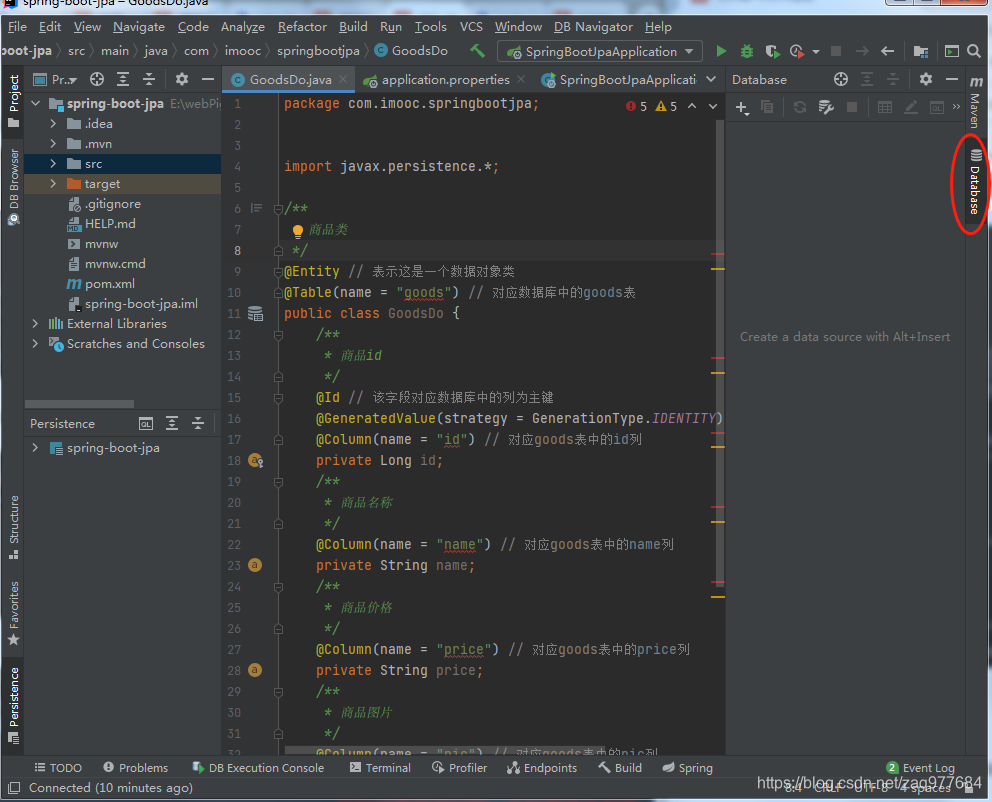
Task: Expand the spring-boot-jpa node in Persistence
Action: 33,447
